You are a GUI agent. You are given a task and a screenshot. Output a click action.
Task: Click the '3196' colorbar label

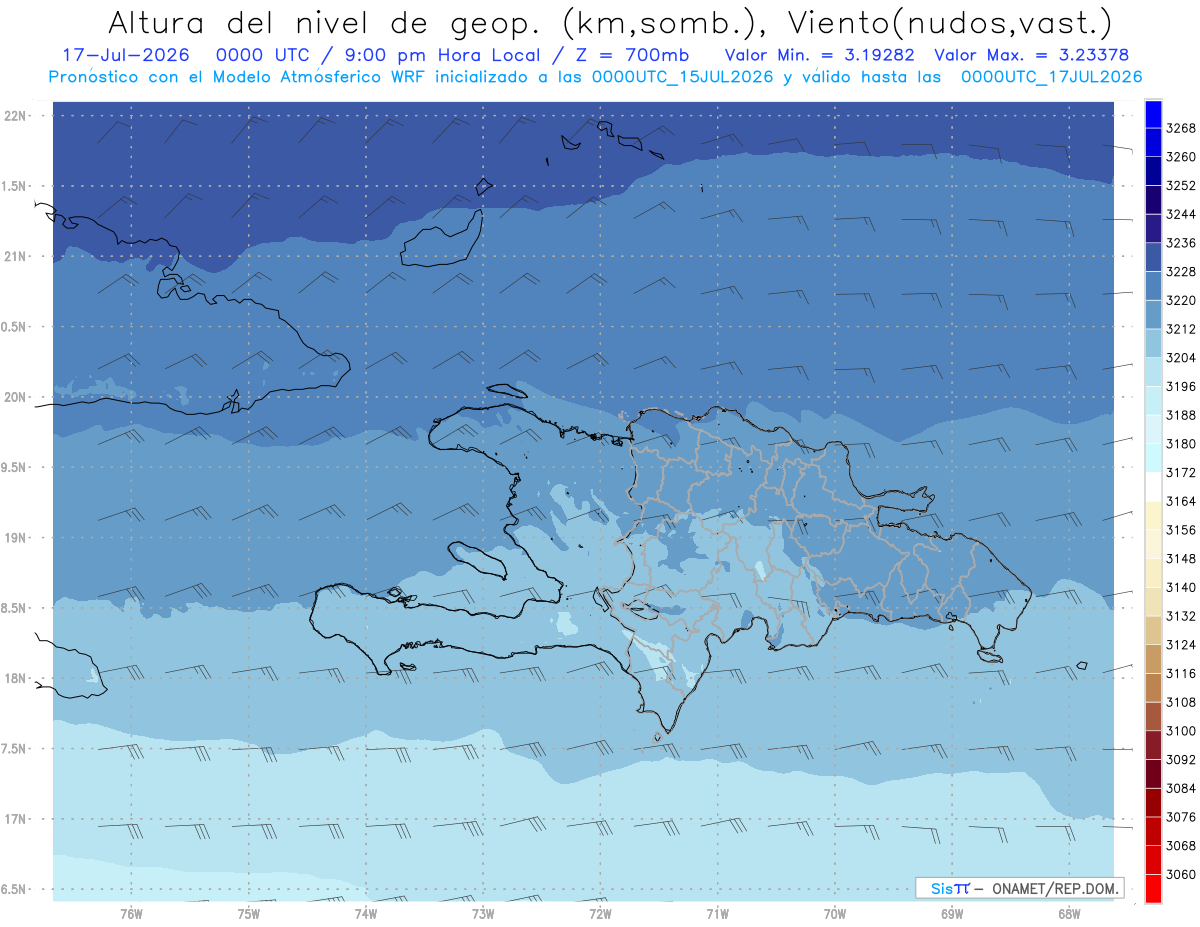pos(1181,386)
